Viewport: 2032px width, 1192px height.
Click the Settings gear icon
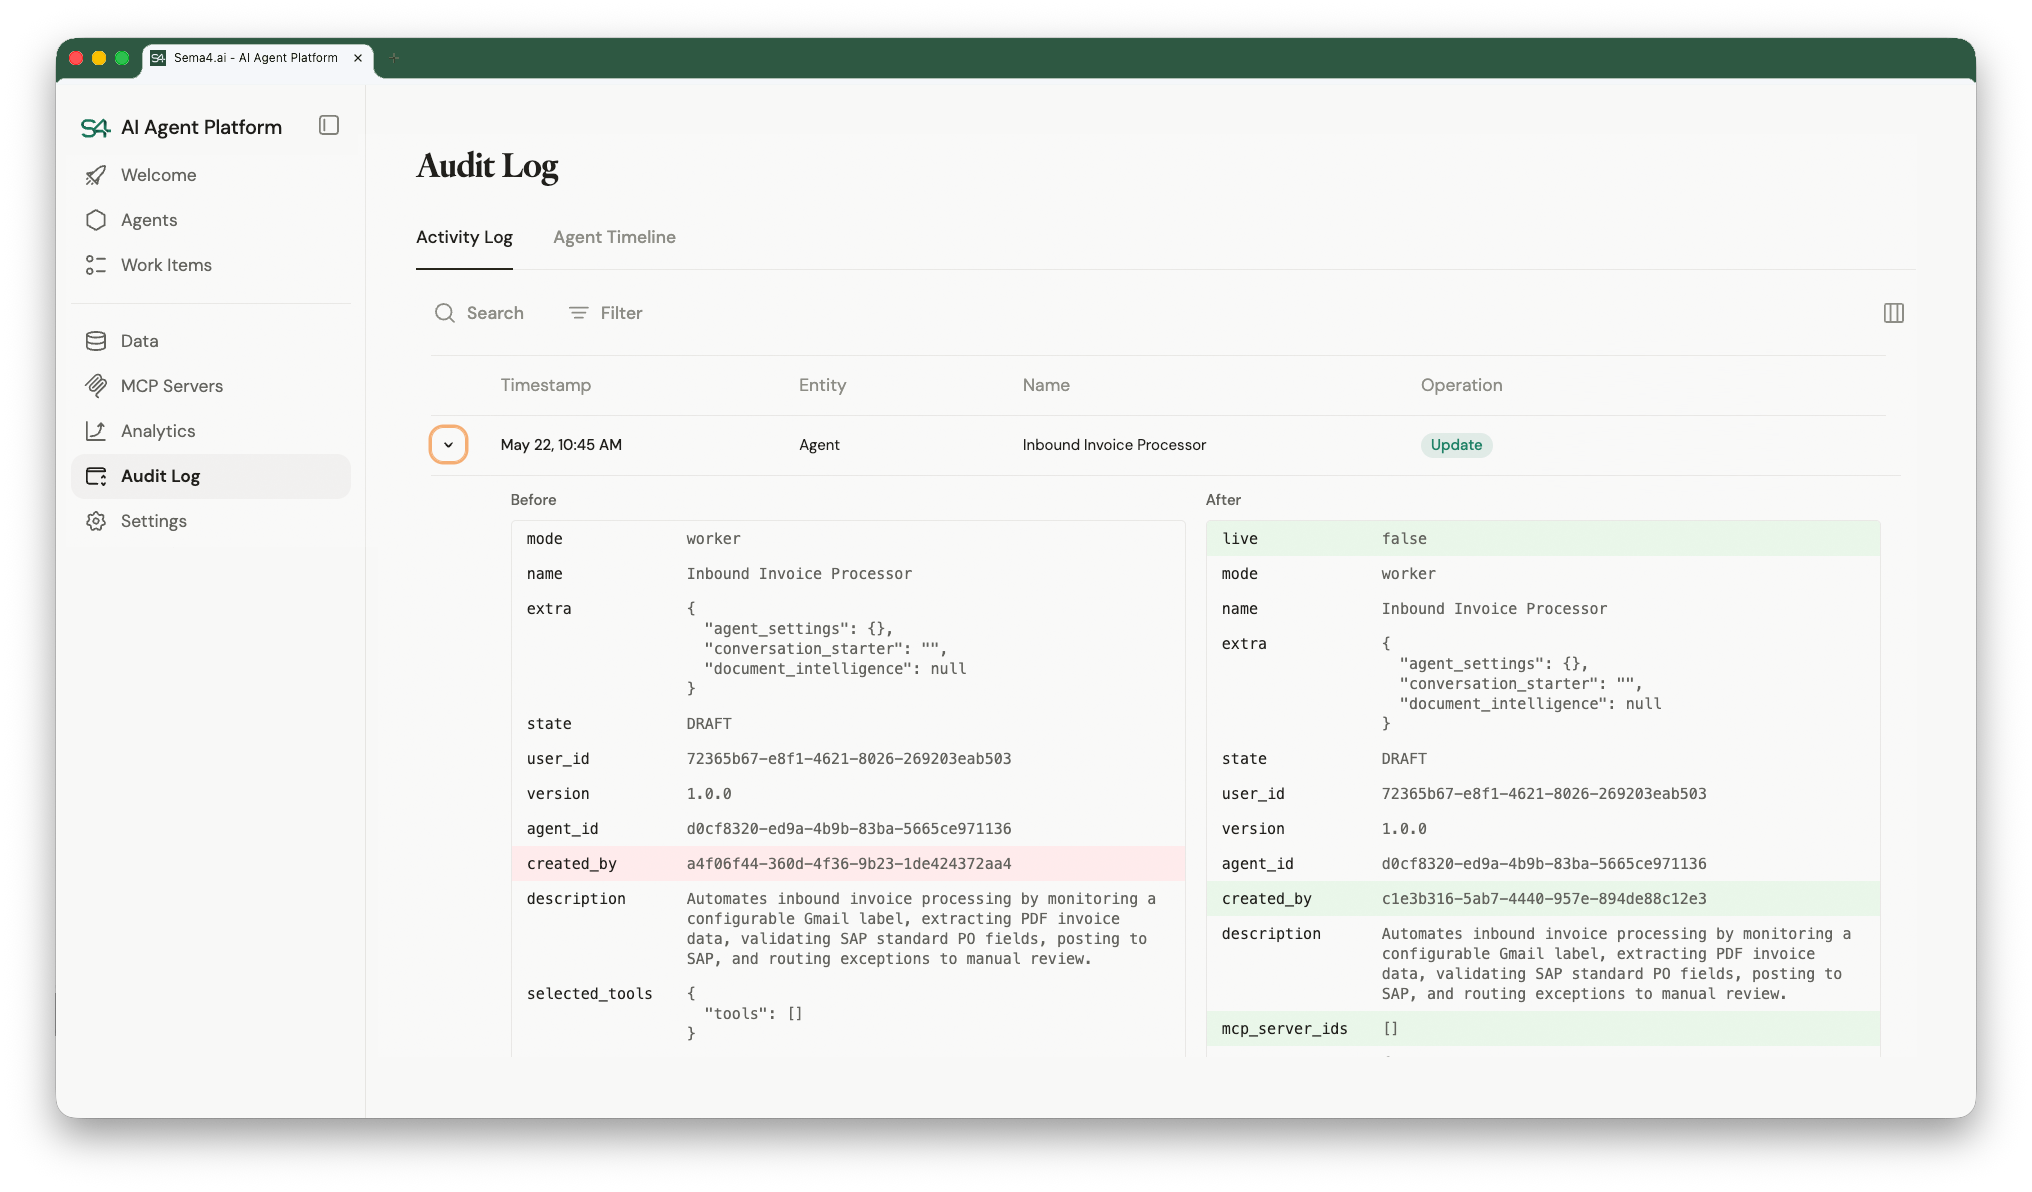pyautogui.click(x=96, y=521)
